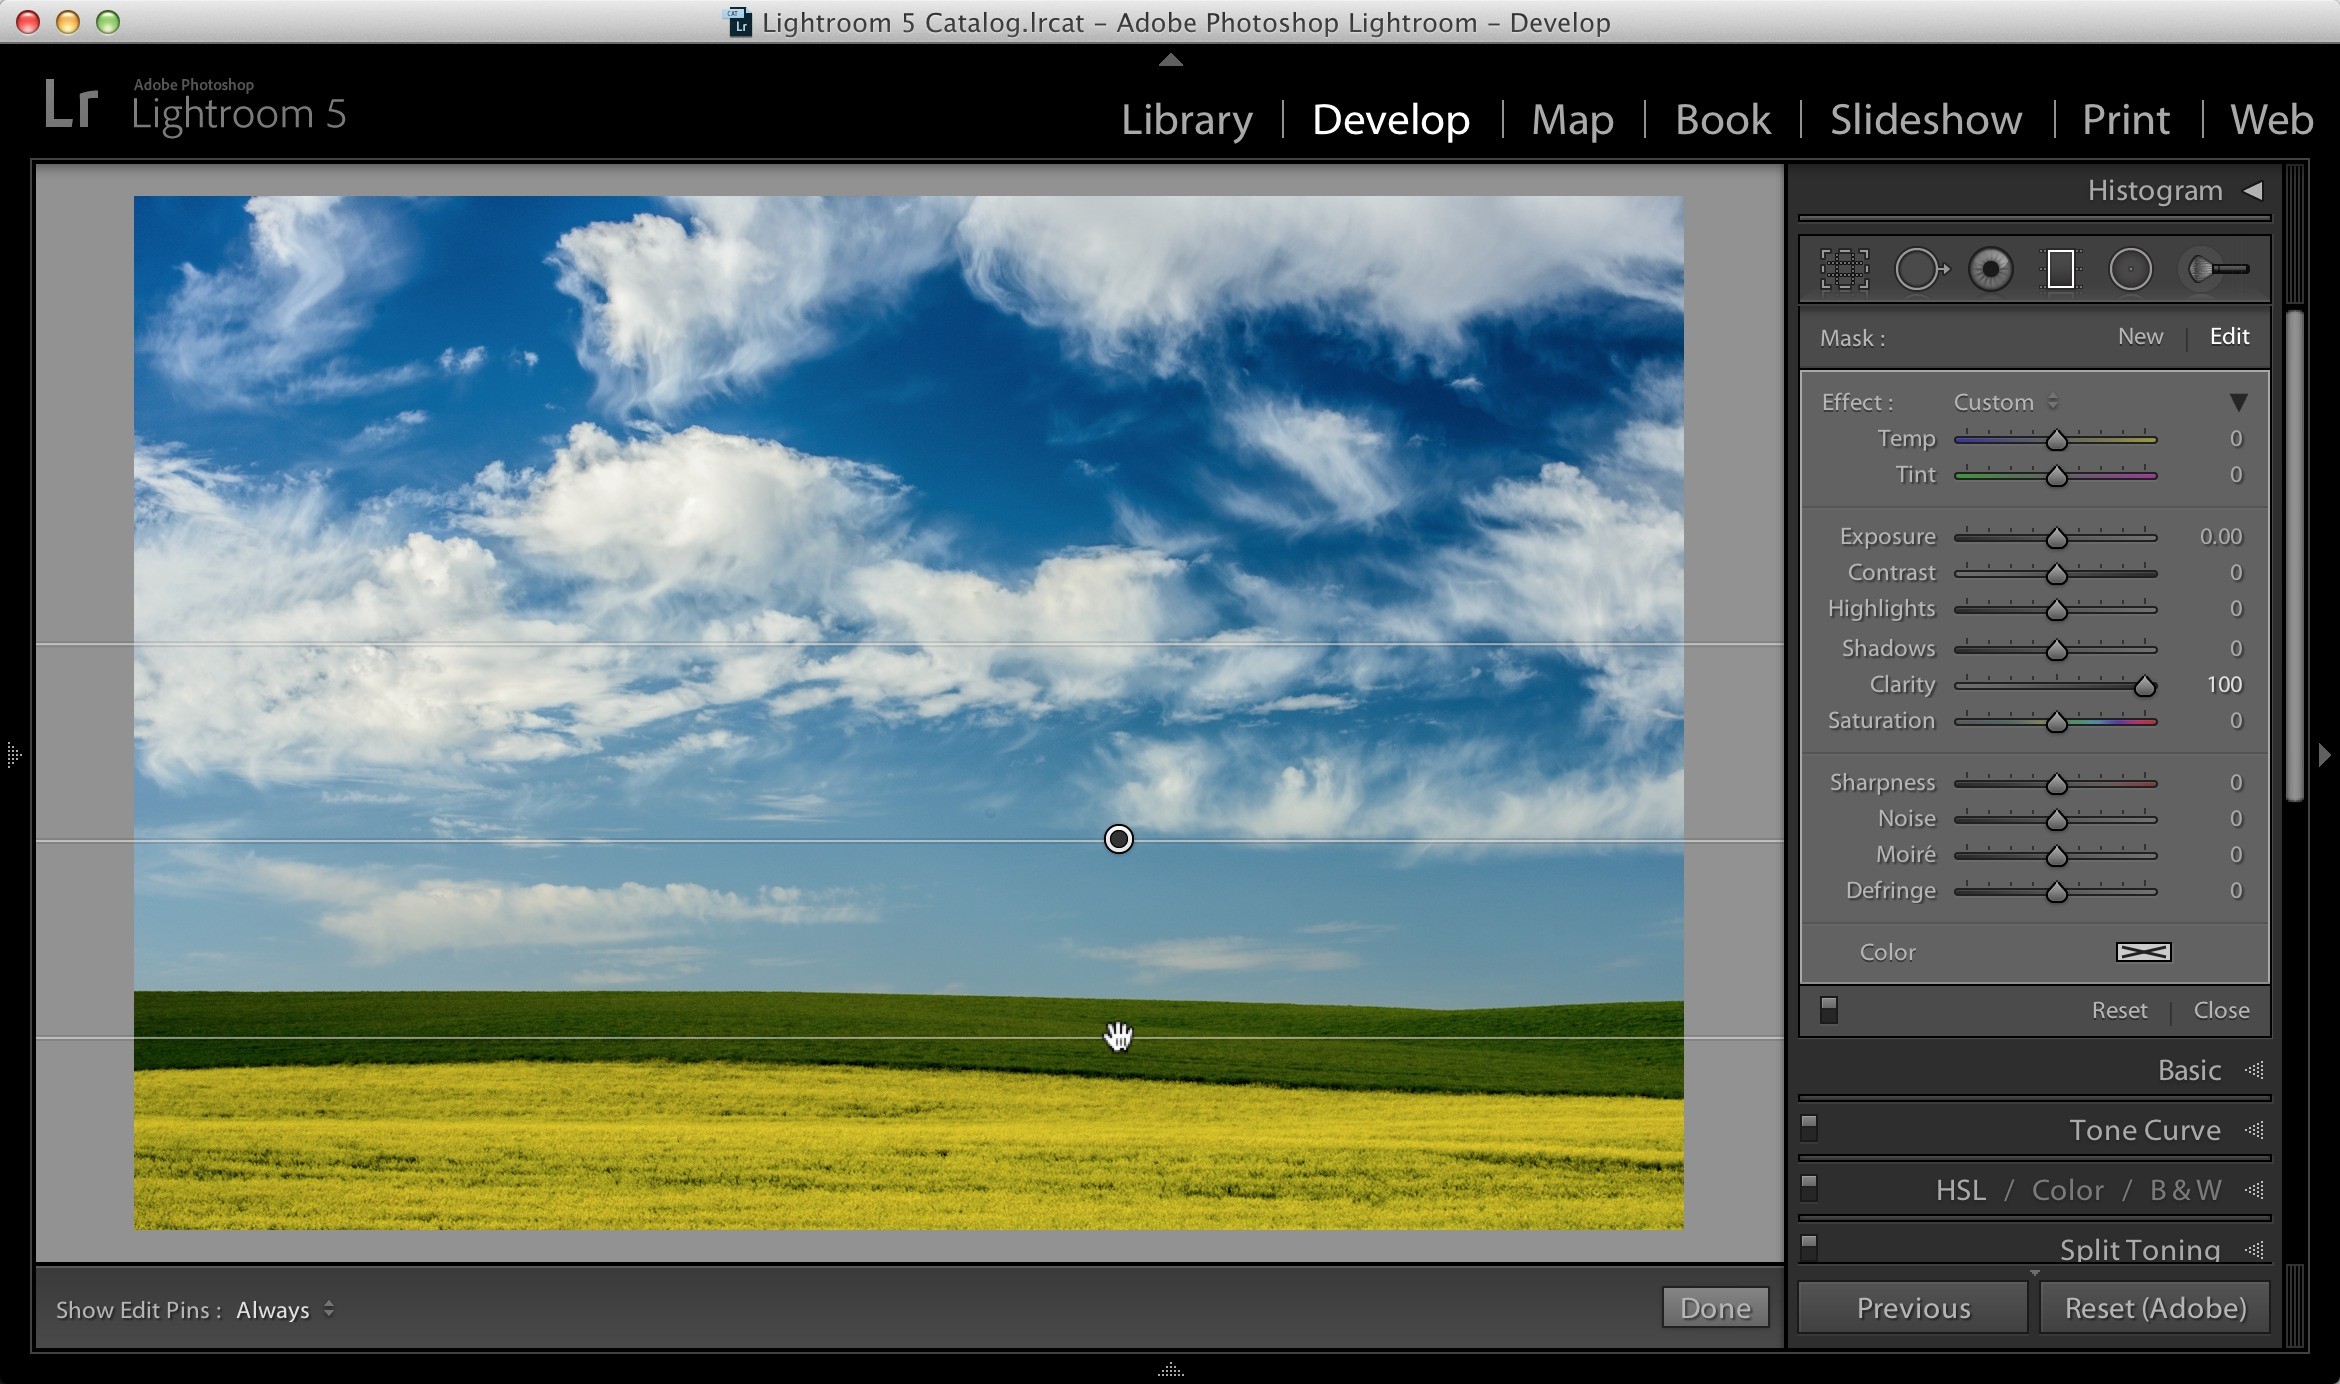This screenshot has width=2340, height=1384.
Task: Toggle the HSL panel switch
Action: [1808, 1188]
